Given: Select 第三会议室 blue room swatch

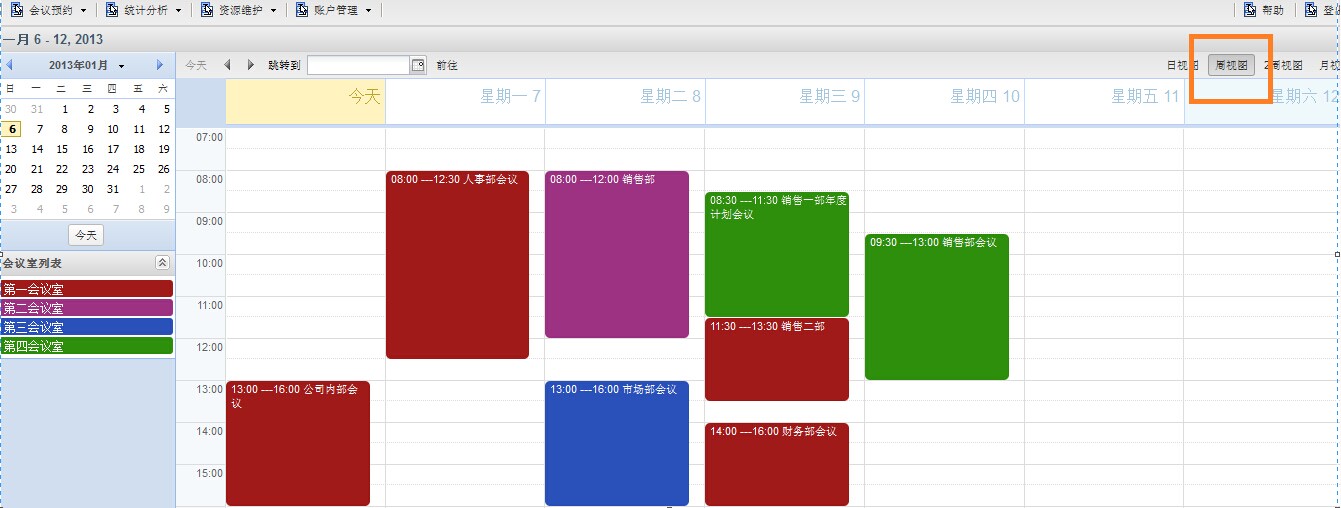Looking at the screenshot, I should 87,327.
